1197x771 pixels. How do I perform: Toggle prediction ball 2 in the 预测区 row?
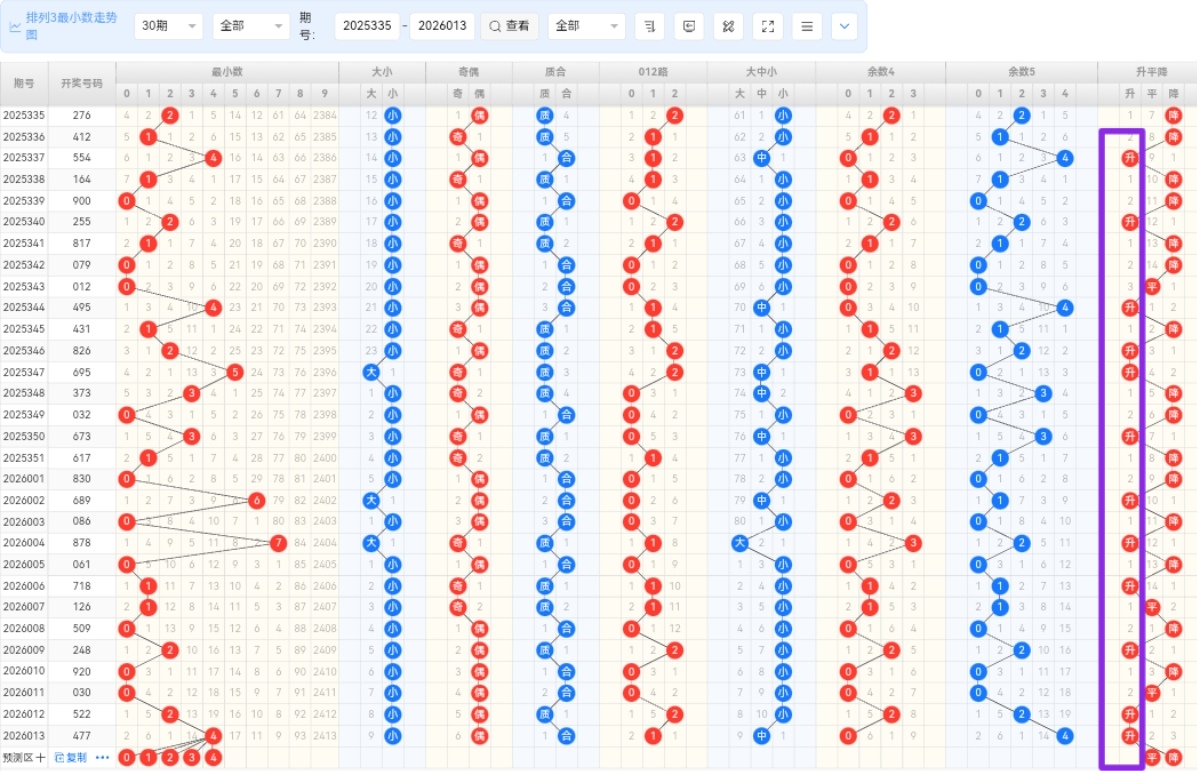(170, 758)
